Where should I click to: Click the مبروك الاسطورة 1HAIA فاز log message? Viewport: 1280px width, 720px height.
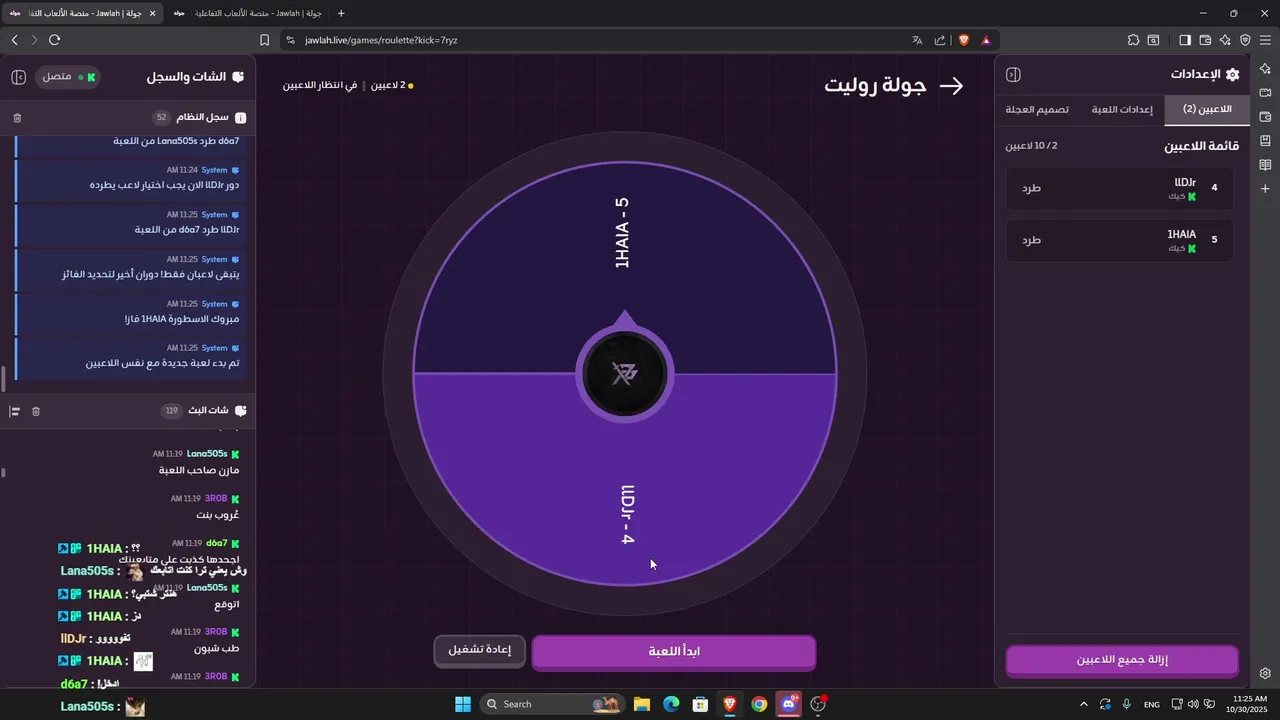(x=182, y=319)
